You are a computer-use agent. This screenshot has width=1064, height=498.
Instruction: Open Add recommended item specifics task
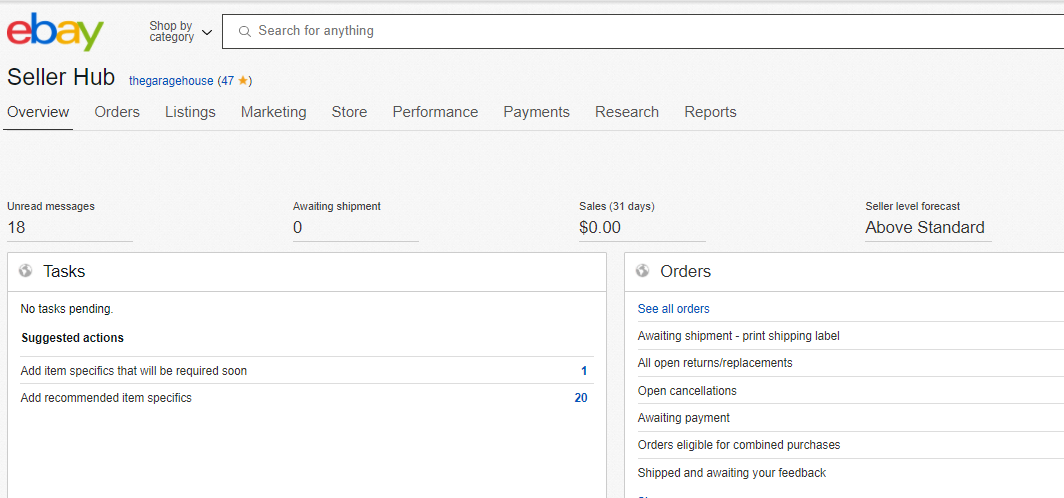pyautogui.click(x=106, y=398)
